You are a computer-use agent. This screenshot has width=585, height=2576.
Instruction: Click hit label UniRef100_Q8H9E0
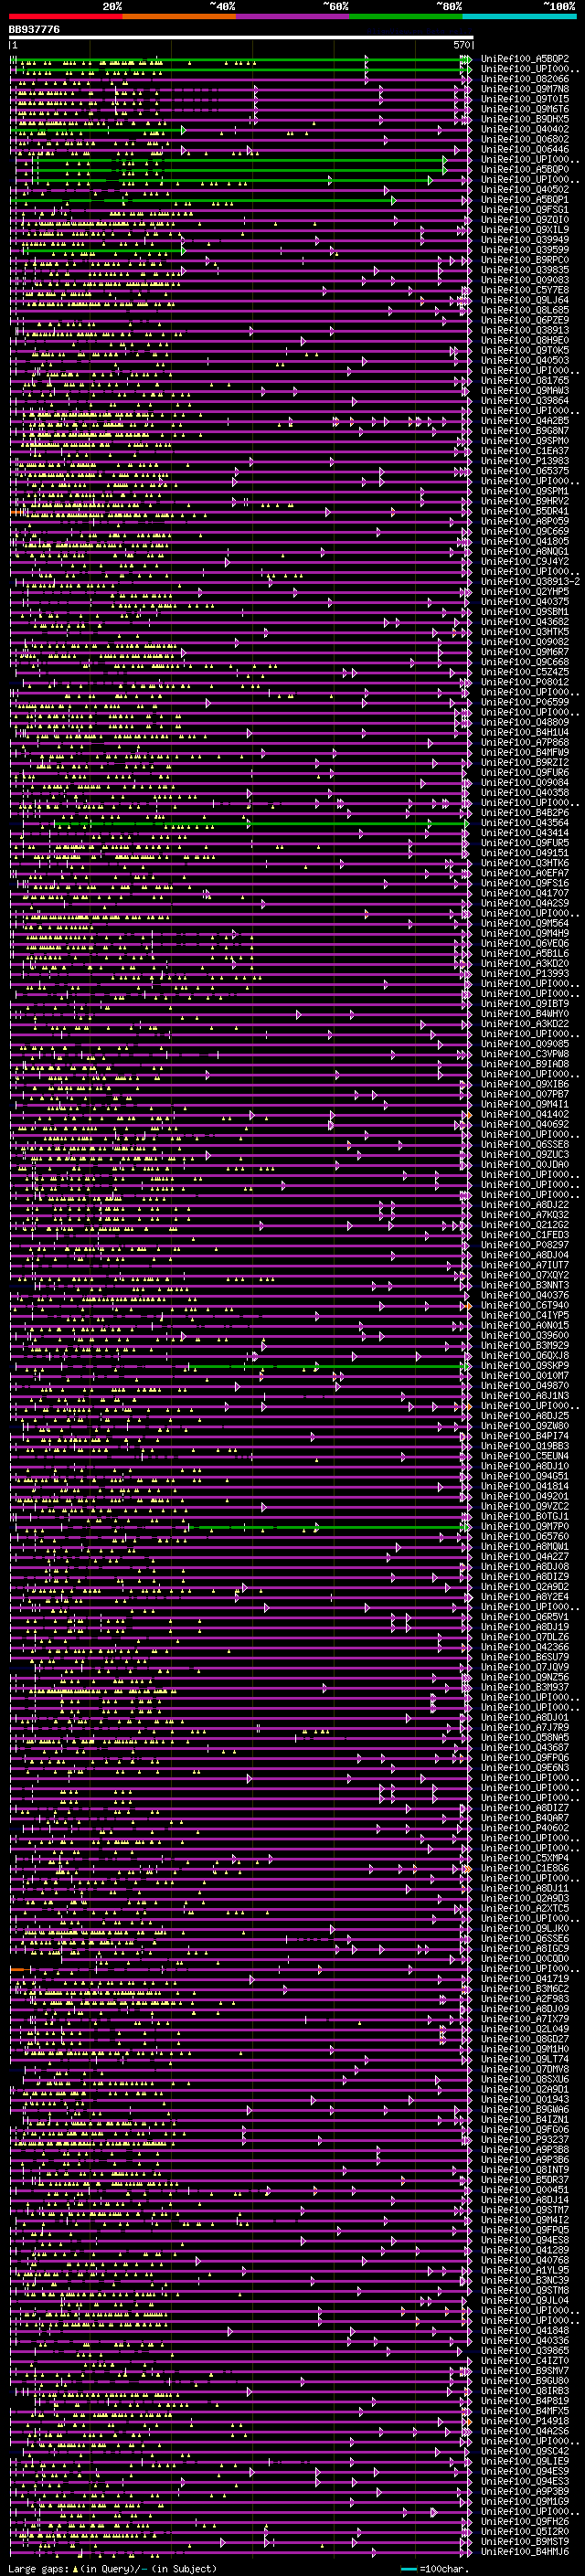(x=525, y=341)
